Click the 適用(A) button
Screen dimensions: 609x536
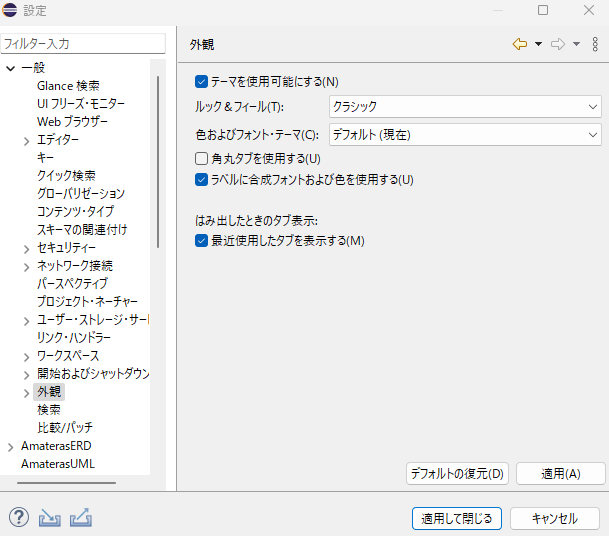tap(561, 473)
